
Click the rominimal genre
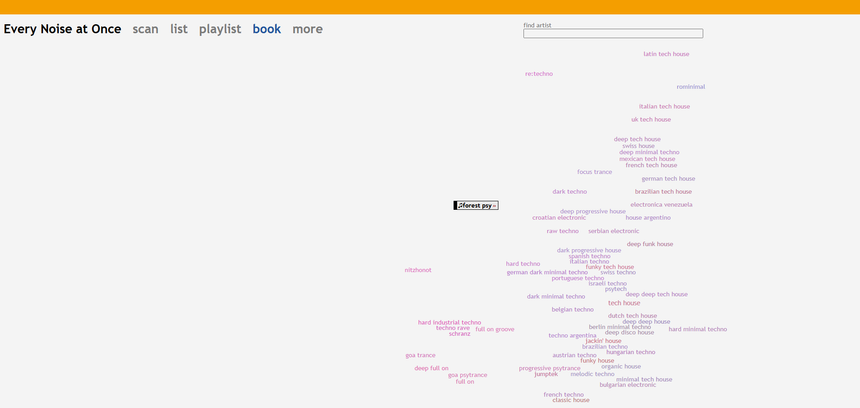tap(690, 87)
